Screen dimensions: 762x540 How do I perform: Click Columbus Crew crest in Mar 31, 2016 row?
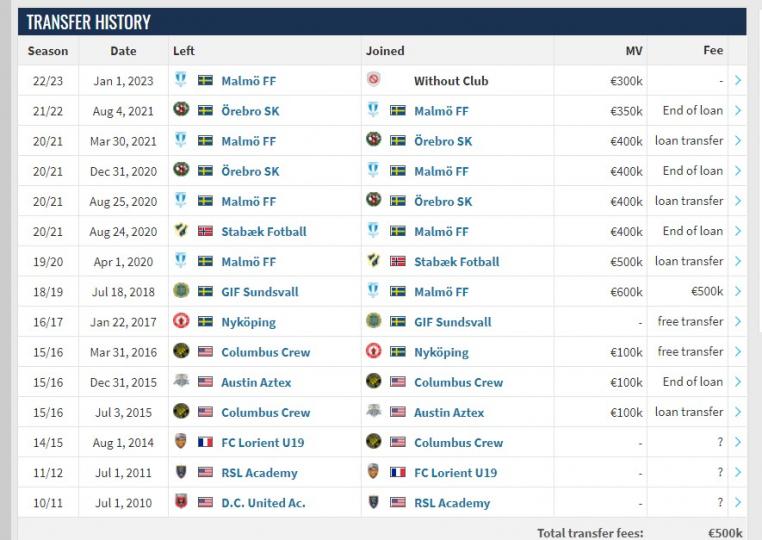click(181, 352)
